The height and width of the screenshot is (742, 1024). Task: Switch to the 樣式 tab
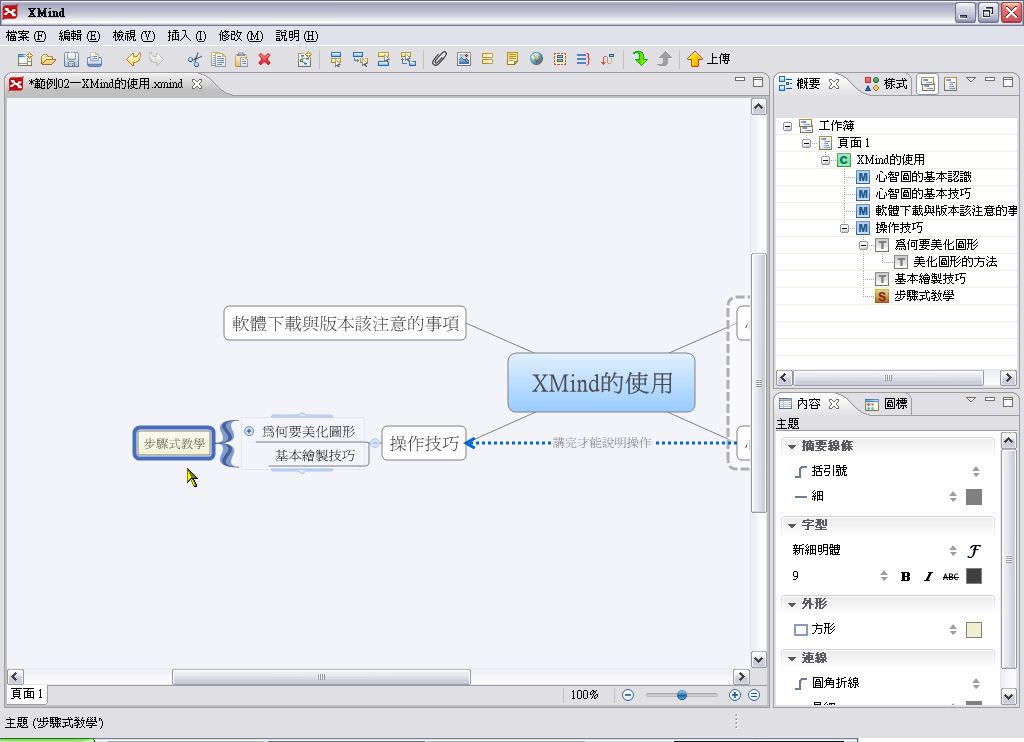pyautogui.click(x=886, y=84)
